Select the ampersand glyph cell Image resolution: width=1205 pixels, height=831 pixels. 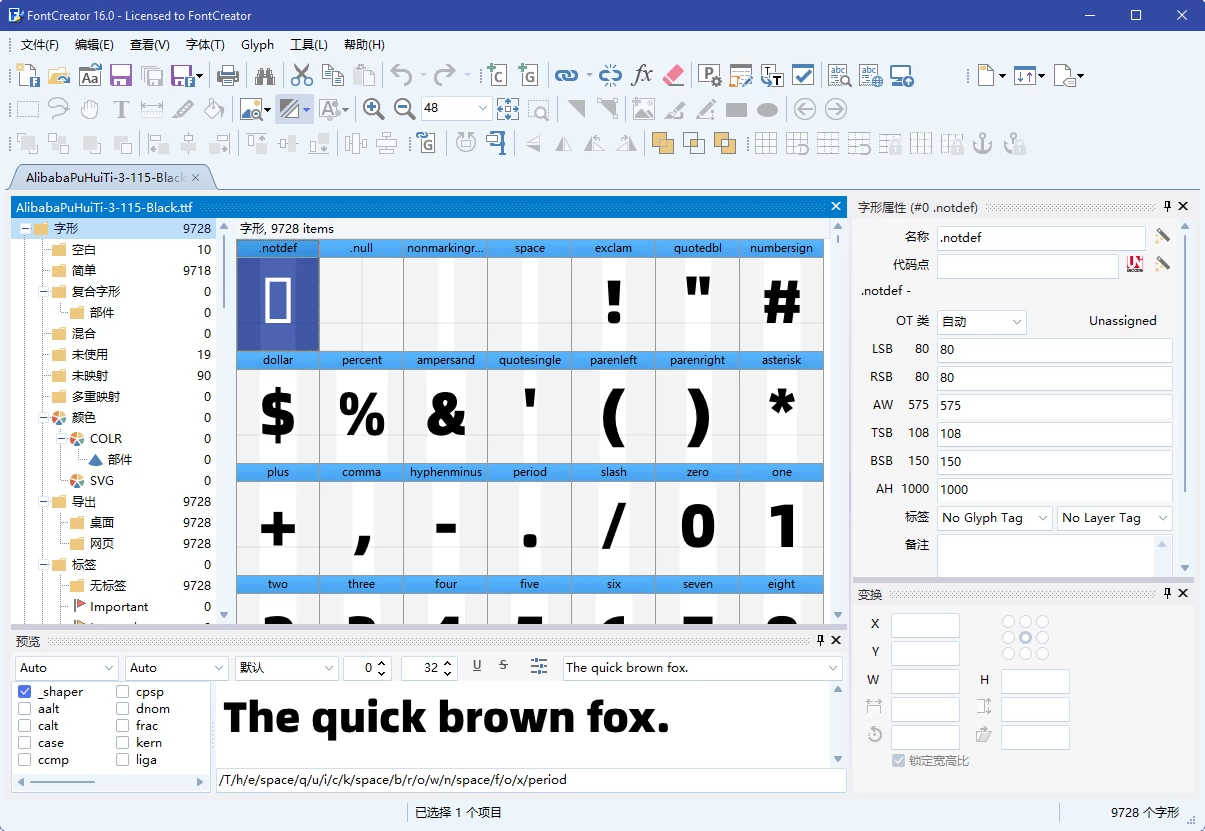[446, 407]
